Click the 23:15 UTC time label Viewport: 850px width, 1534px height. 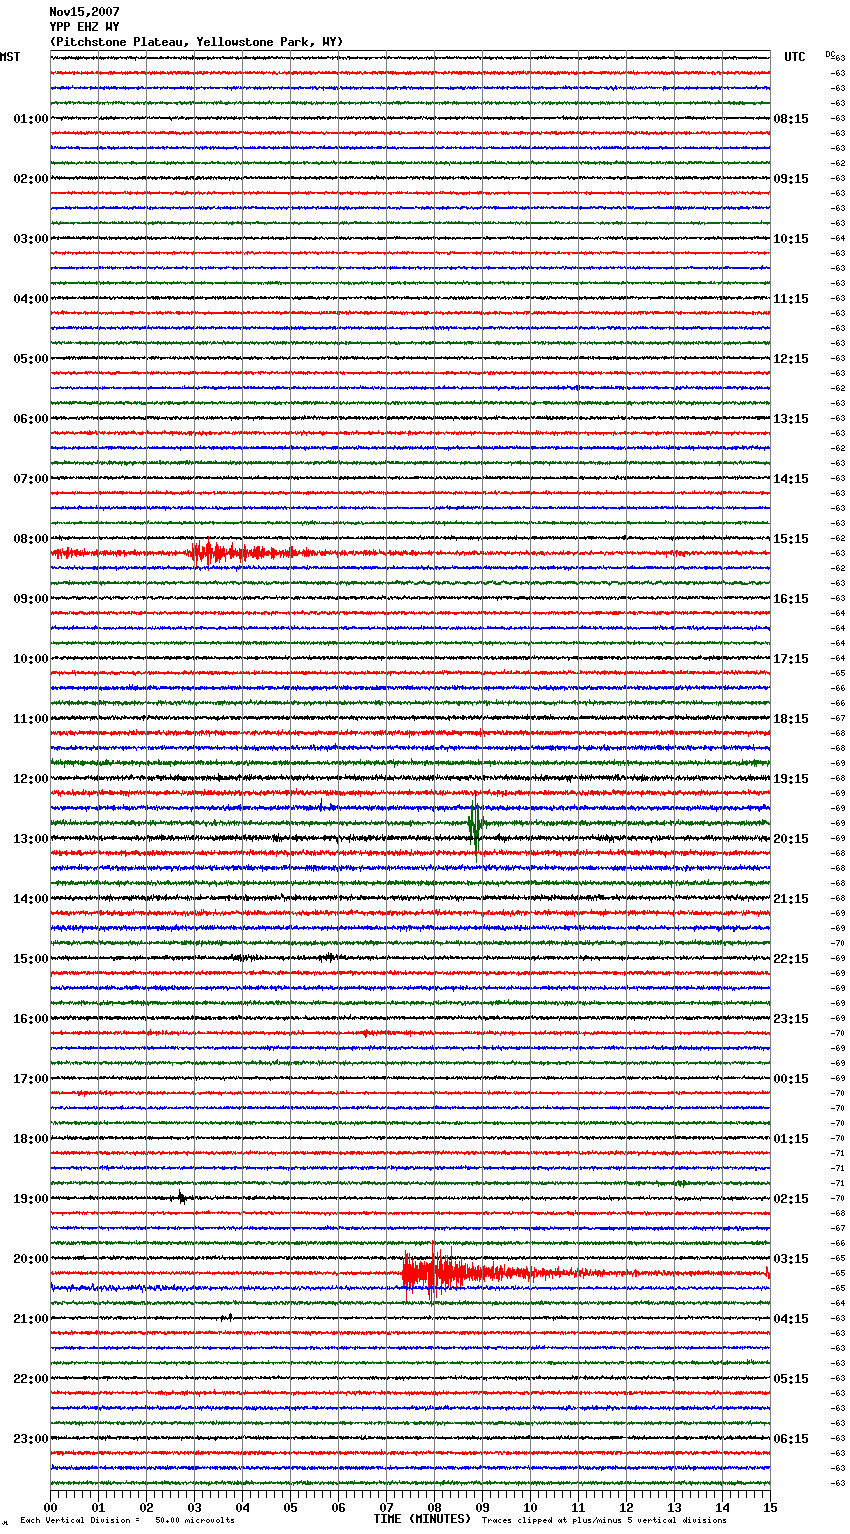tap(791, 1019)
